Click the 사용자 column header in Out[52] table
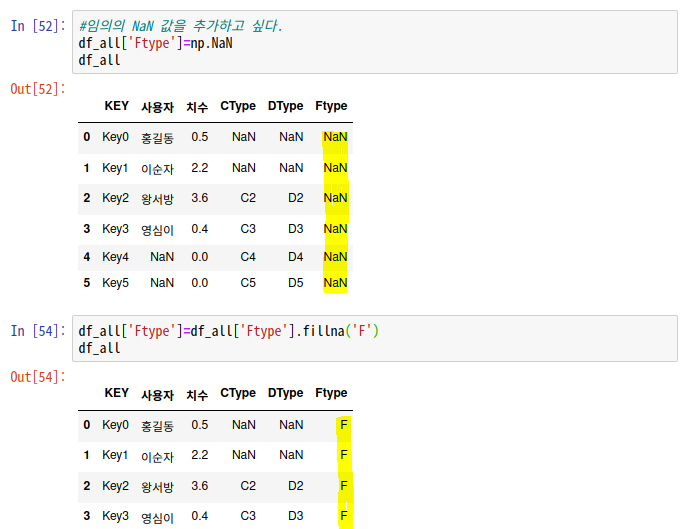Image resolution: width=692 pixels, height=529 pixels. pyautogui.click(x=158, y=107)
